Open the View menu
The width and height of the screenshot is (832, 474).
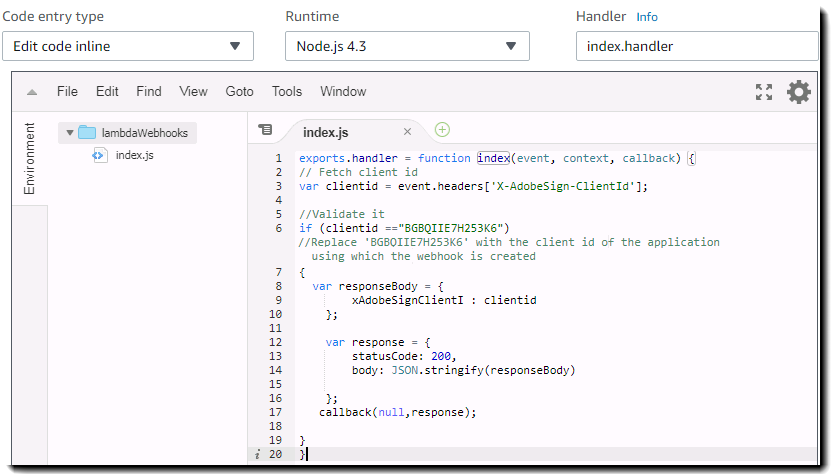[x=193, y=91]
